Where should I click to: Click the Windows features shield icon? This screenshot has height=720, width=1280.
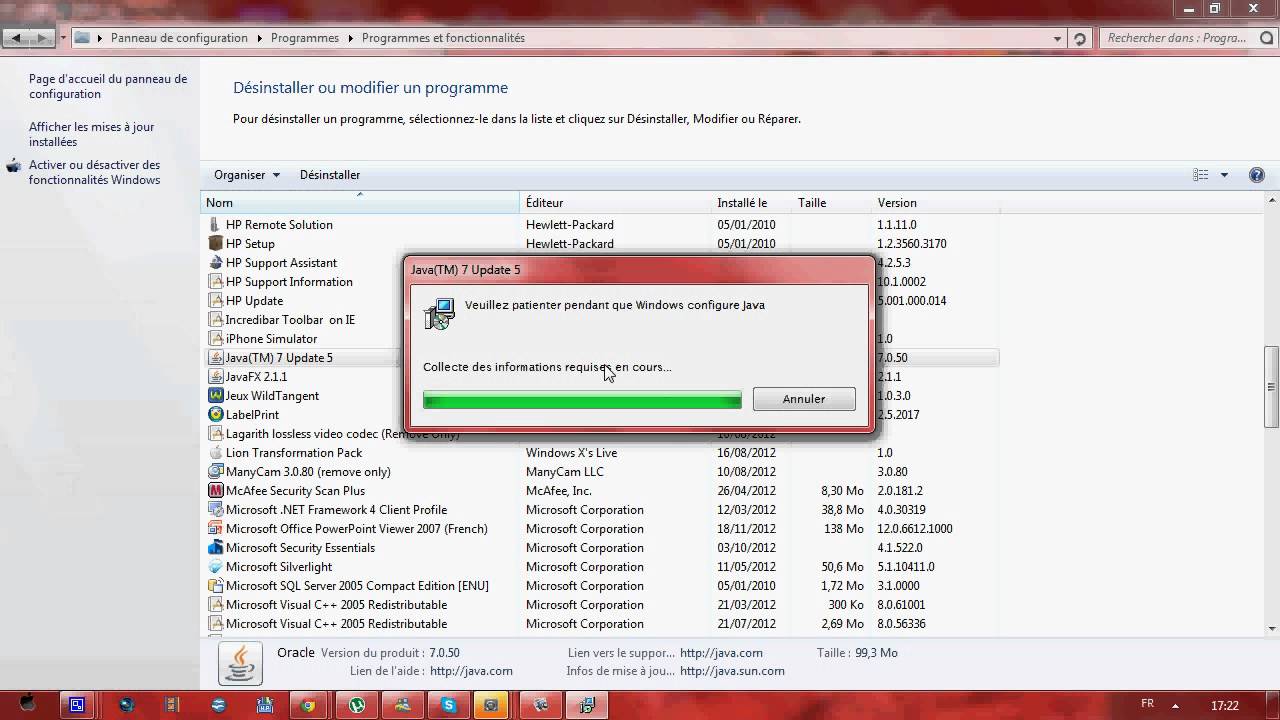click(14, 166)
